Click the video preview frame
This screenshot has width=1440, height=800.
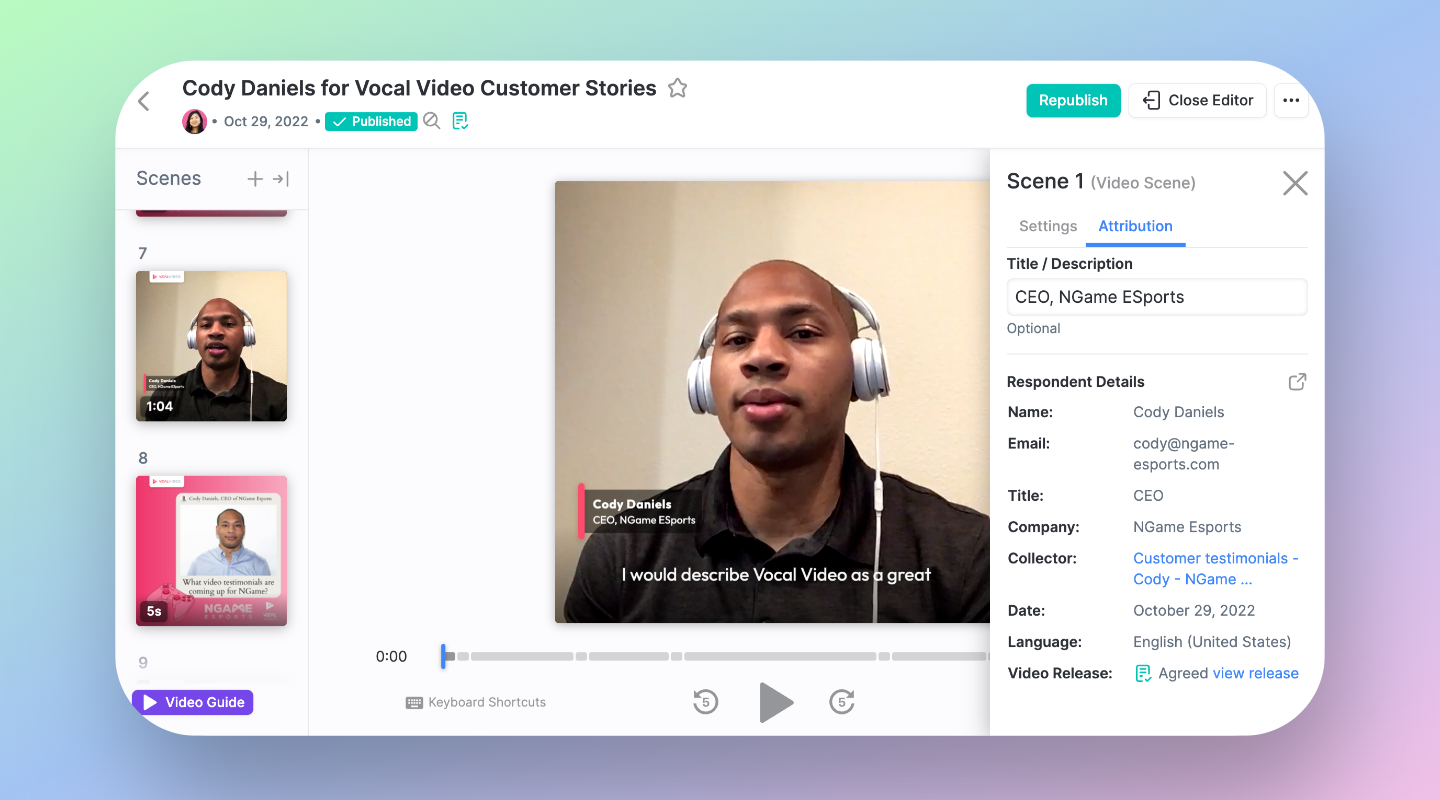tap(772, 402)
